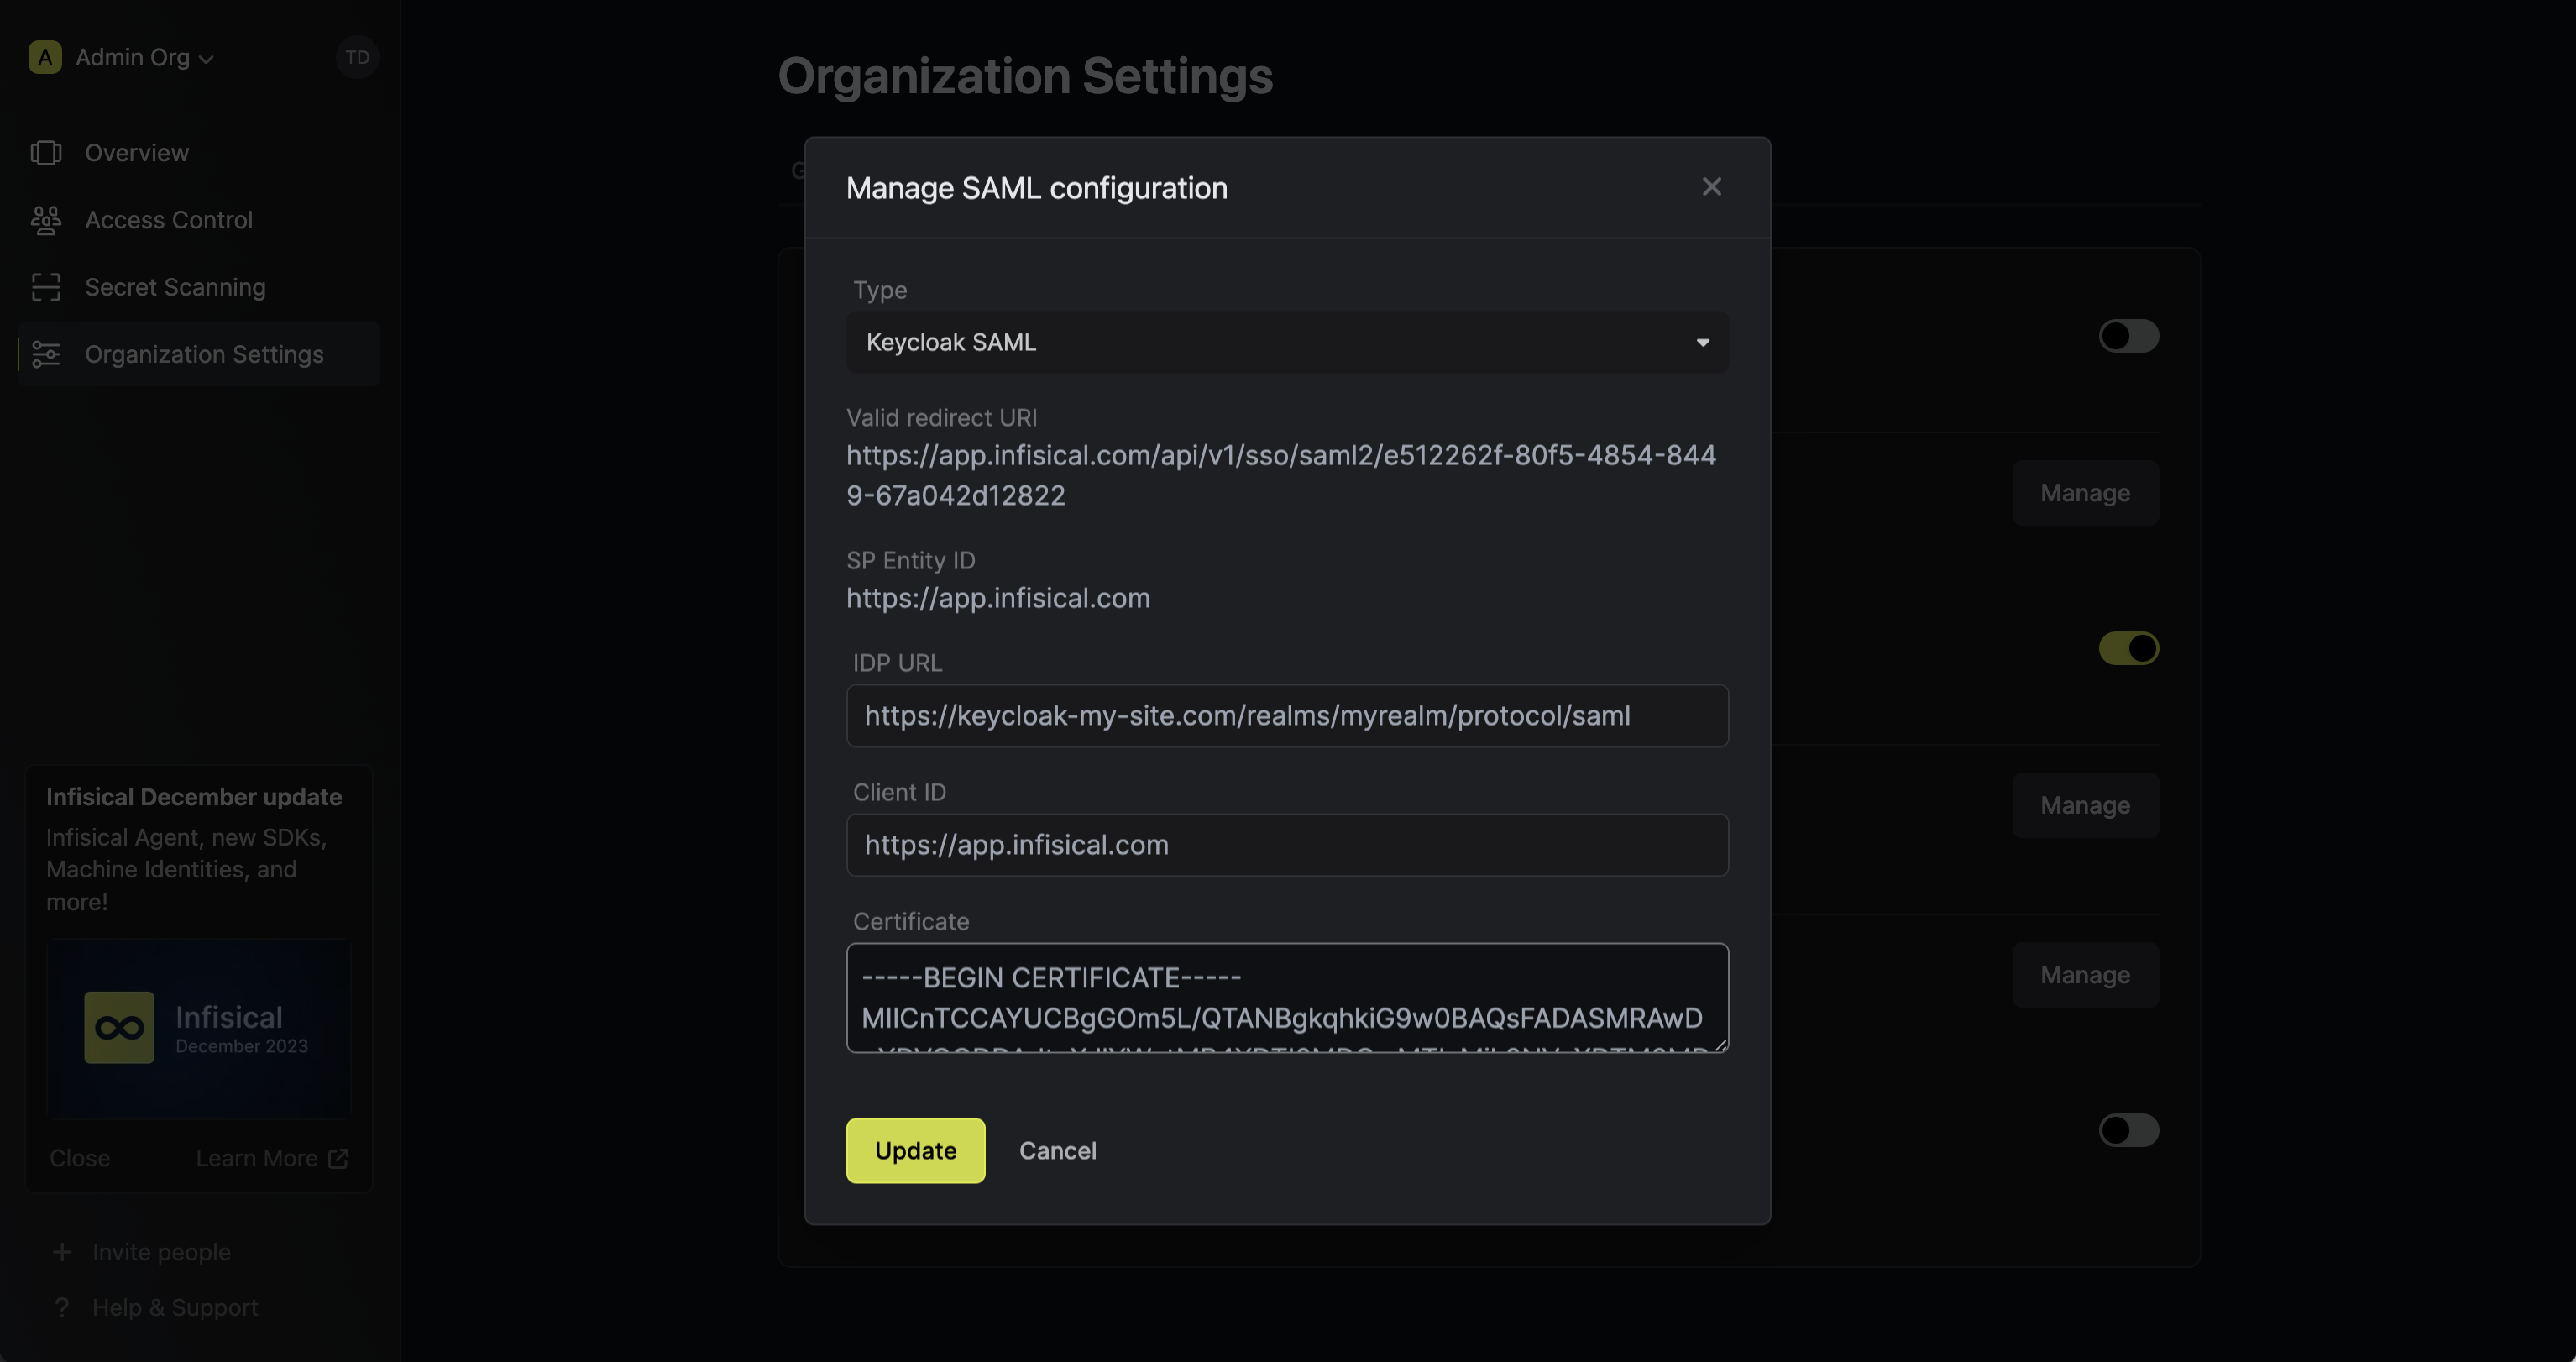Click the Overview sidebar icon

(46, 153)
